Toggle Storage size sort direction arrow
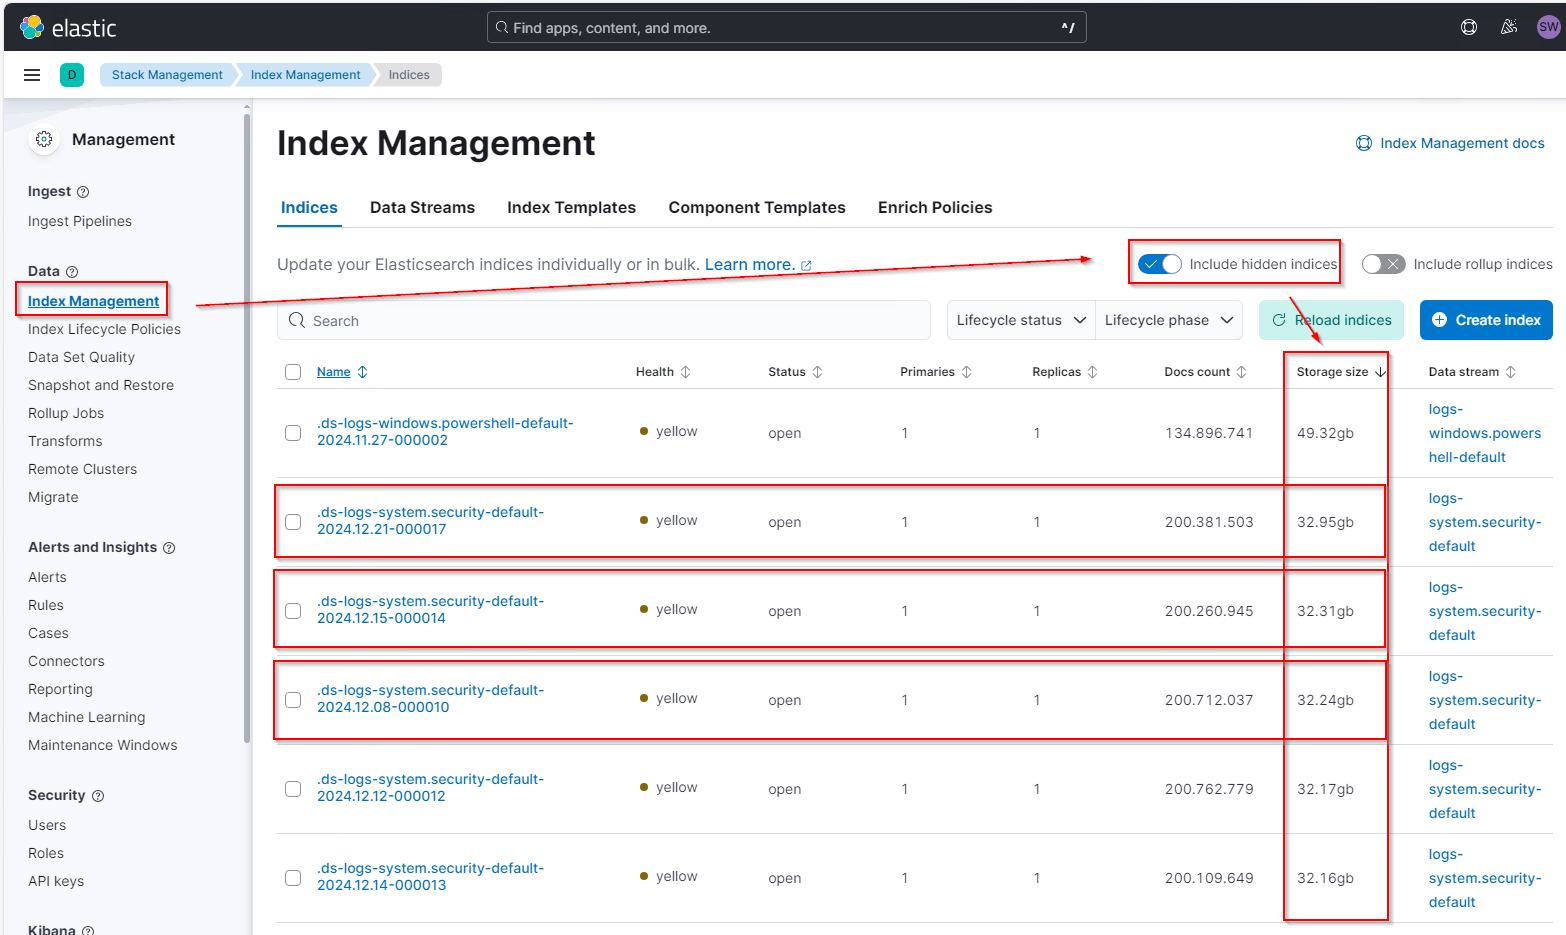The image size is (1566, 935). click(1380, 372)
